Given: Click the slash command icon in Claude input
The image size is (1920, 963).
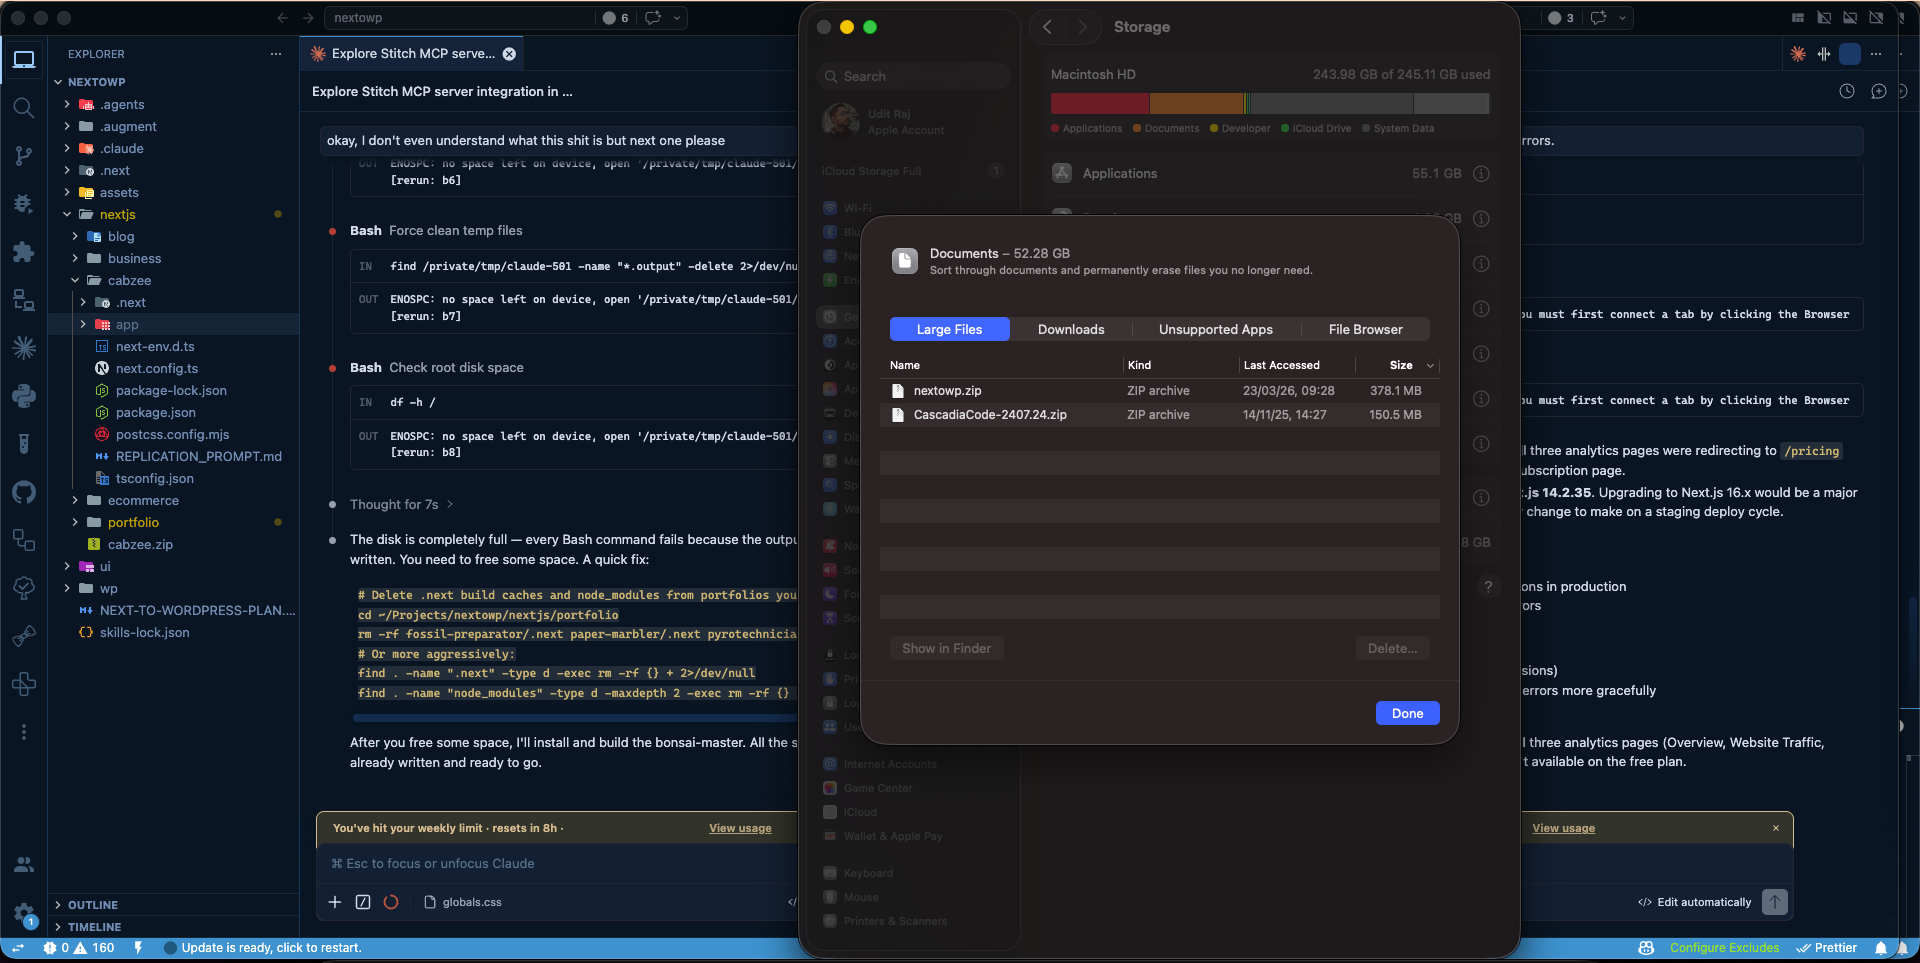Looking at the screenshot, I should [x=363, y=902].
